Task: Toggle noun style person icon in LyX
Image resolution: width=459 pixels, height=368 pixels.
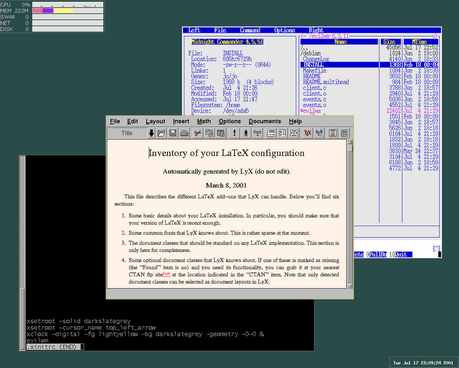Action: point(246,133)
